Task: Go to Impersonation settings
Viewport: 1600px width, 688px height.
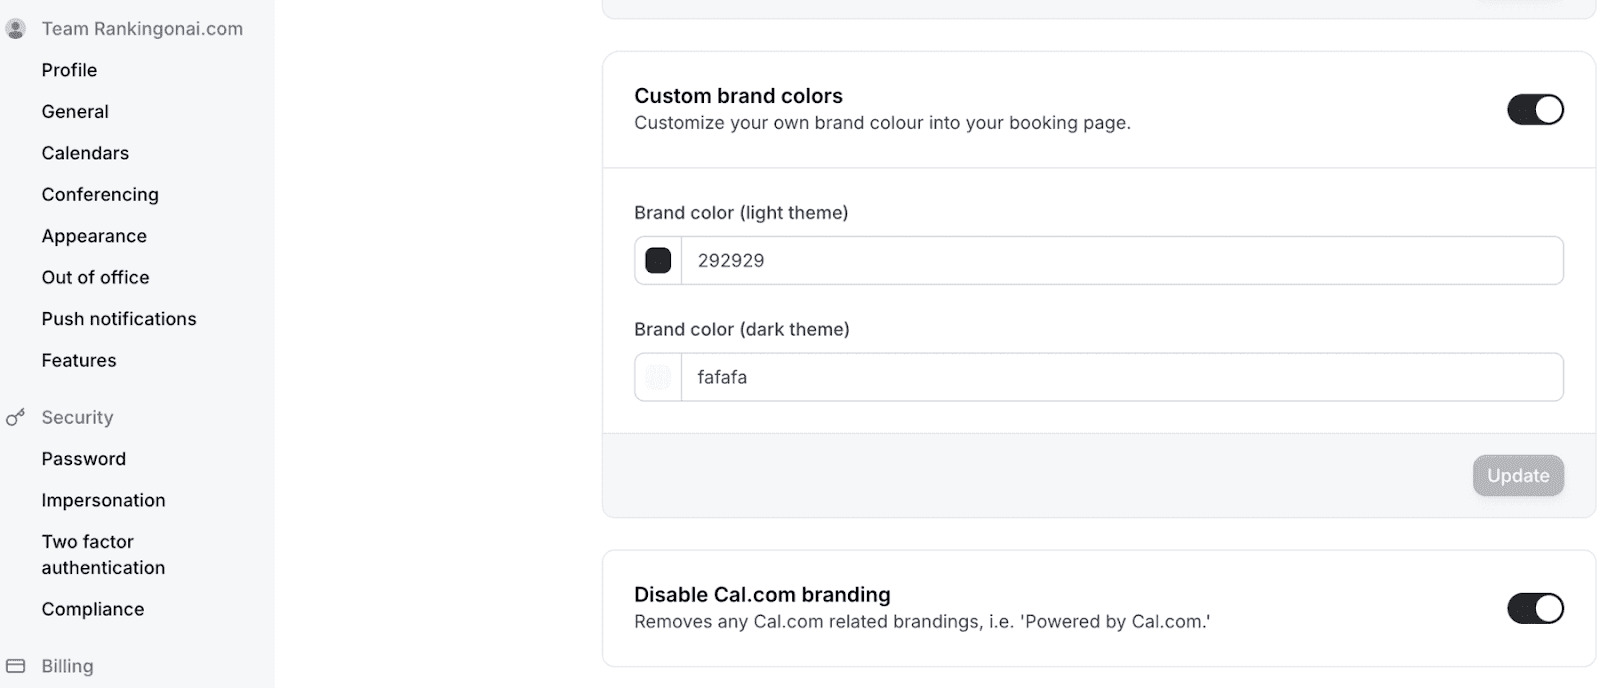Action: [x=103, y=500]
